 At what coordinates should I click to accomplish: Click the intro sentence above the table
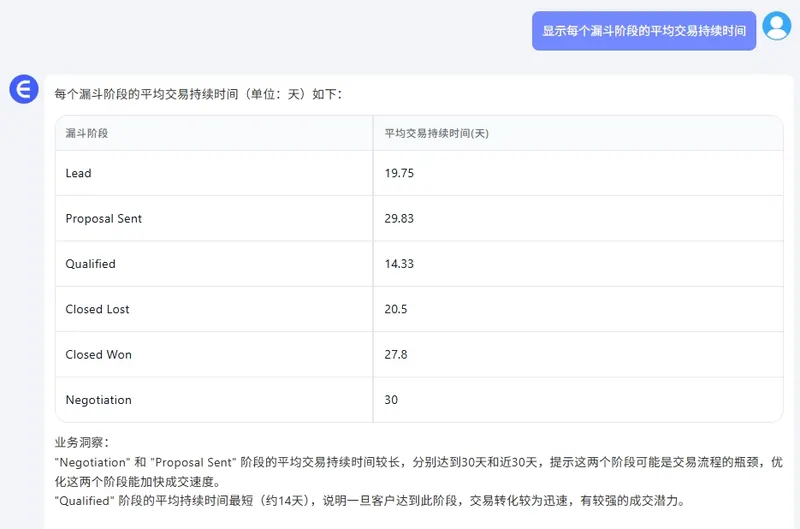[x=198, y=94]
